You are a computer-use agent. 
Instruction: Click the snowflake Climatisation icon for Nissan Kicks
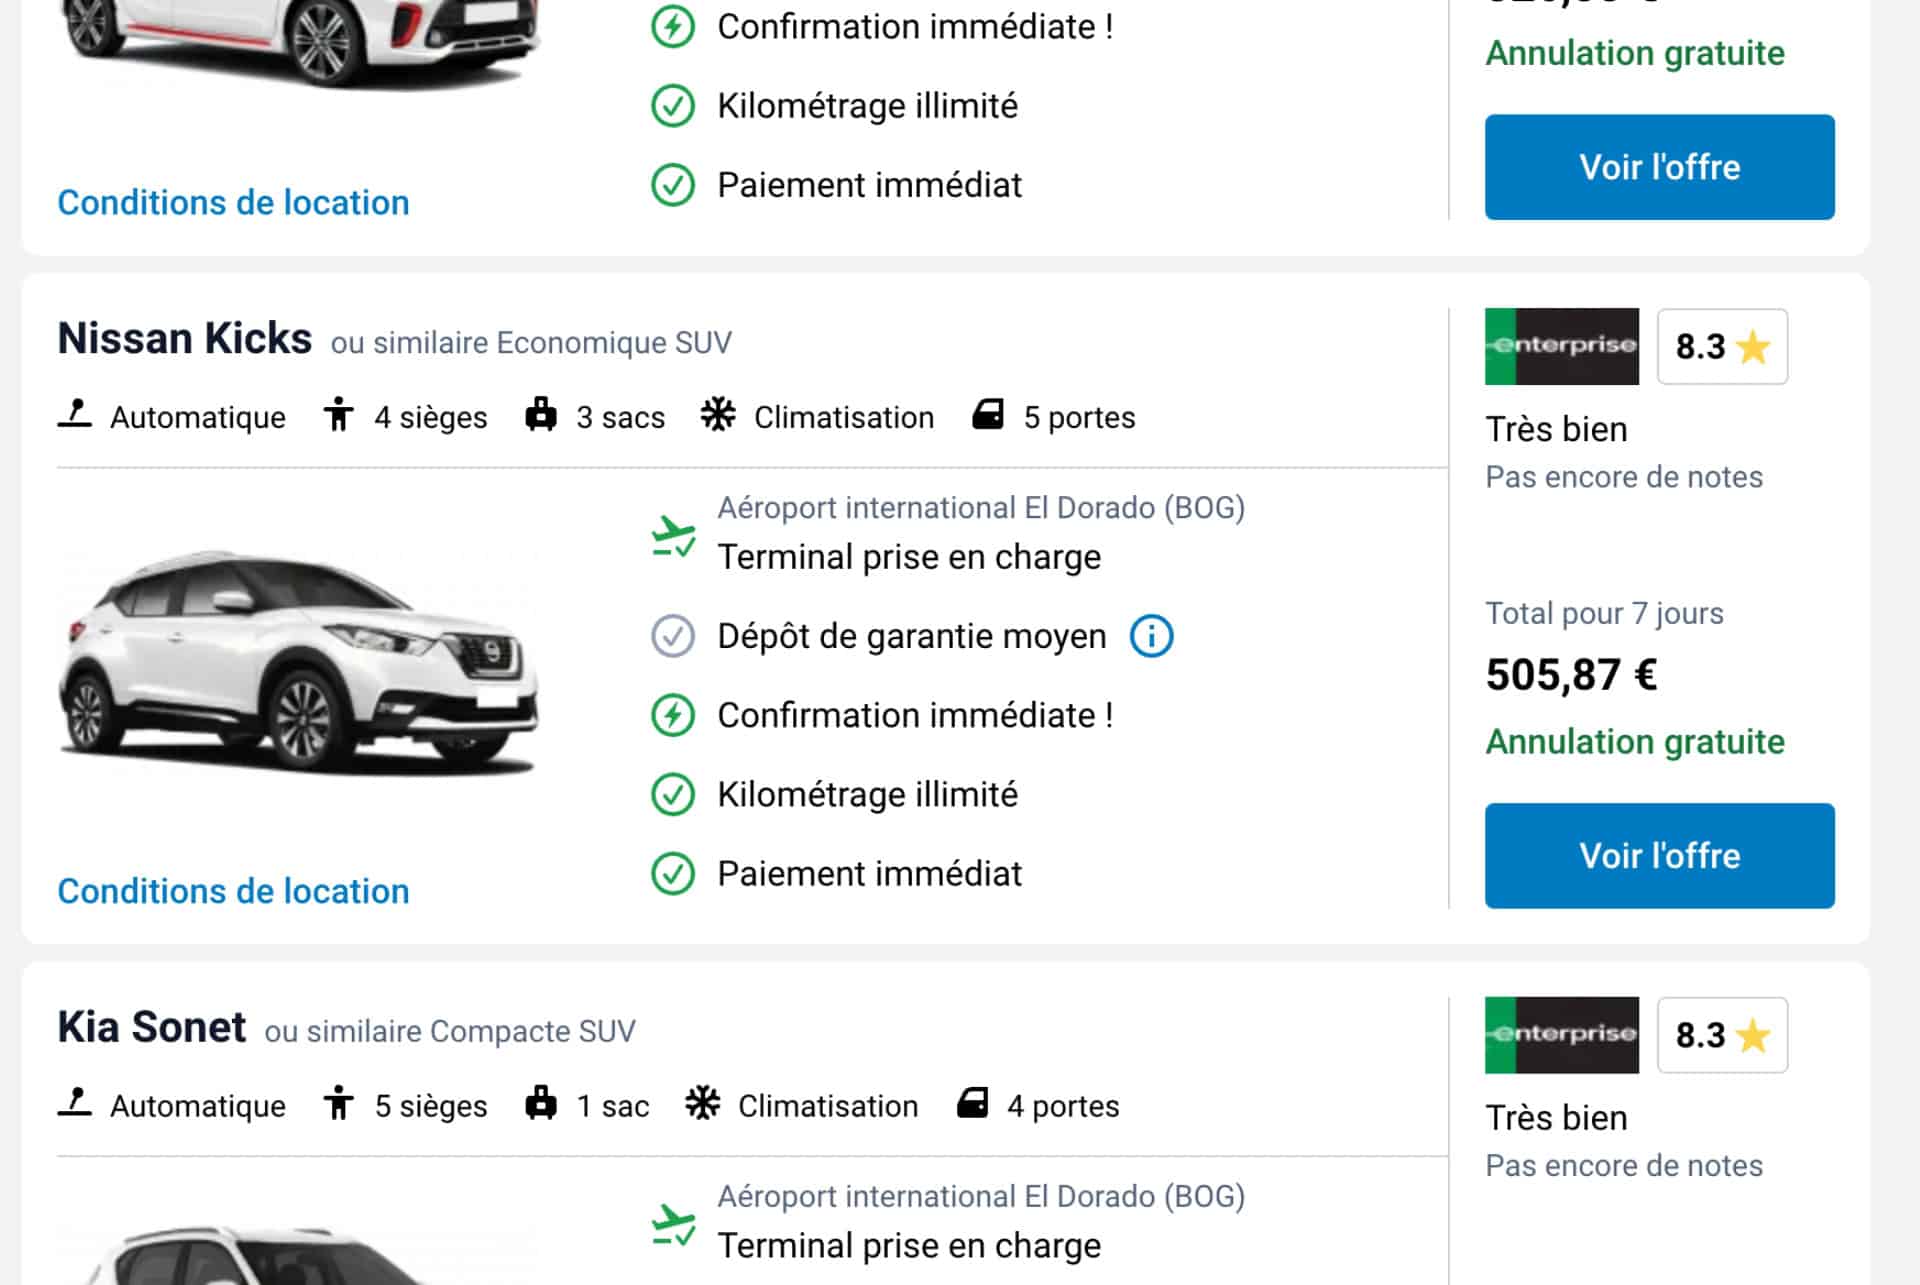718,415
